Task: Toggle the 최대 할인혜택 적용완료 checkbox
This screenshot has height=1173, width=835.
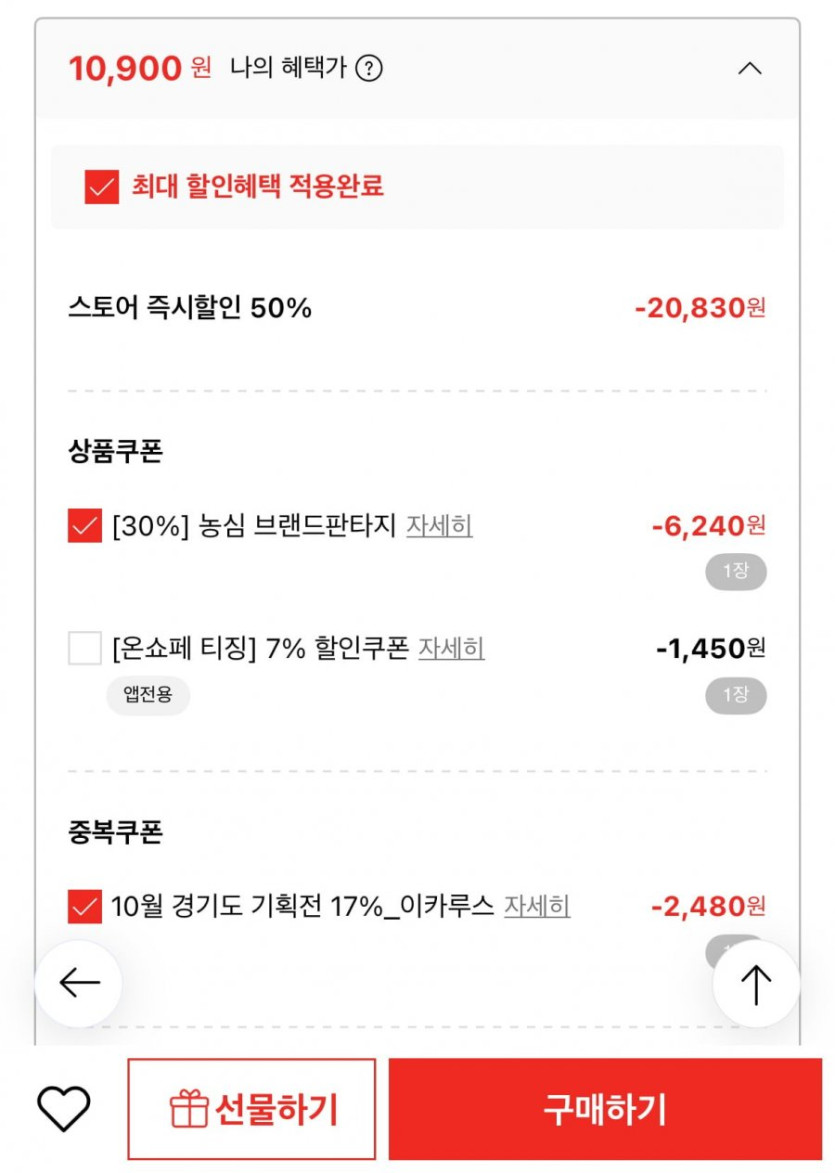Action: (102, 187)
